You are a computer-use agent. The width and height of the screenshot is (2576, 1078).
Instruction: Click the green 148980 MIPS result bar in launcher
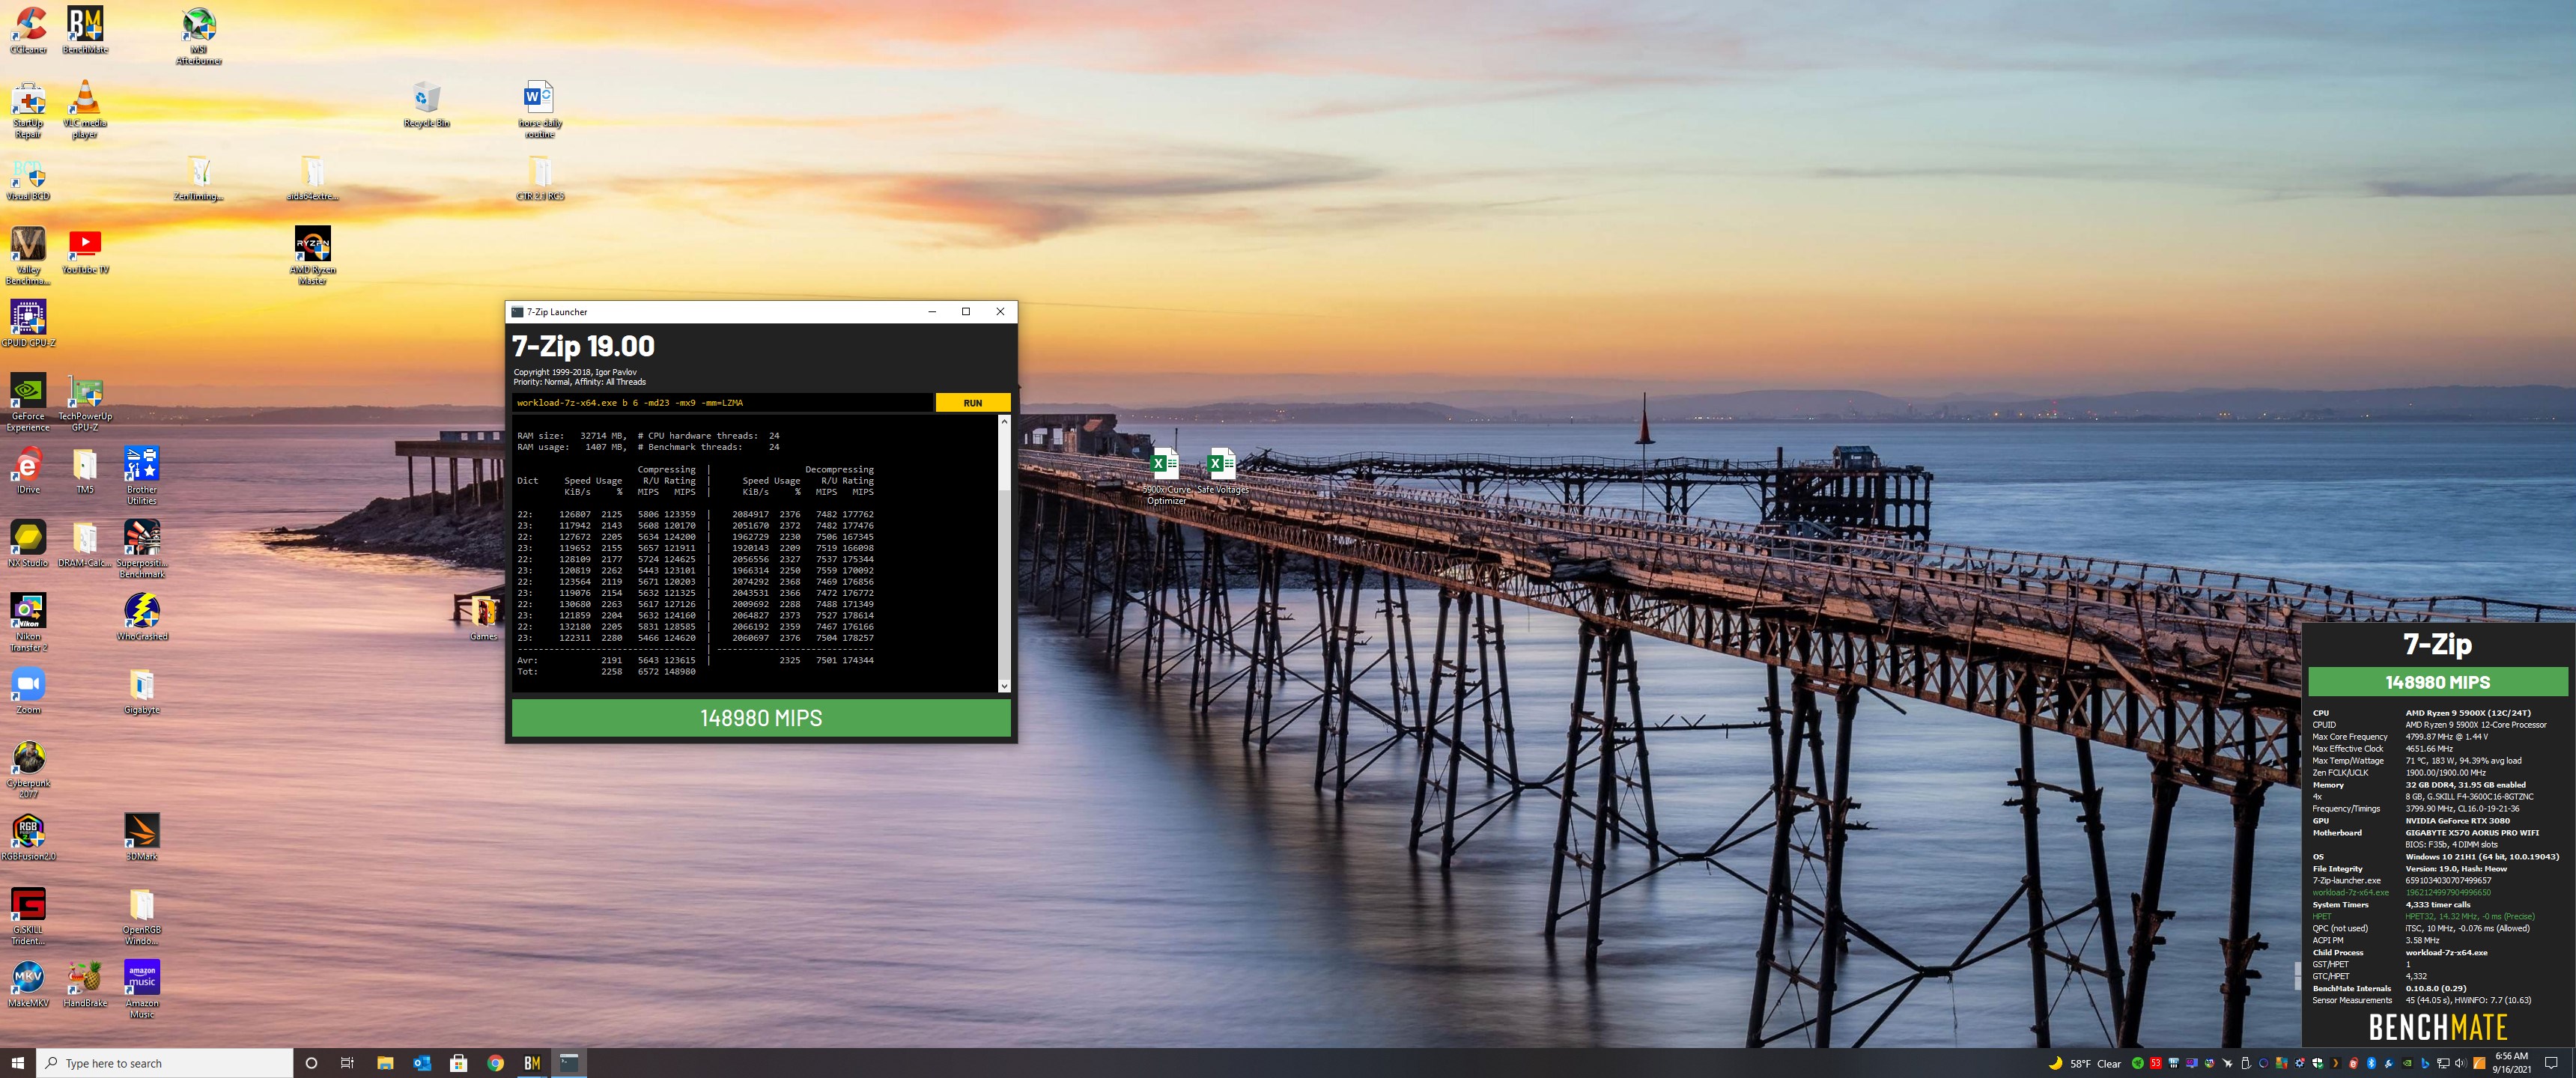(x=761, y=718)
